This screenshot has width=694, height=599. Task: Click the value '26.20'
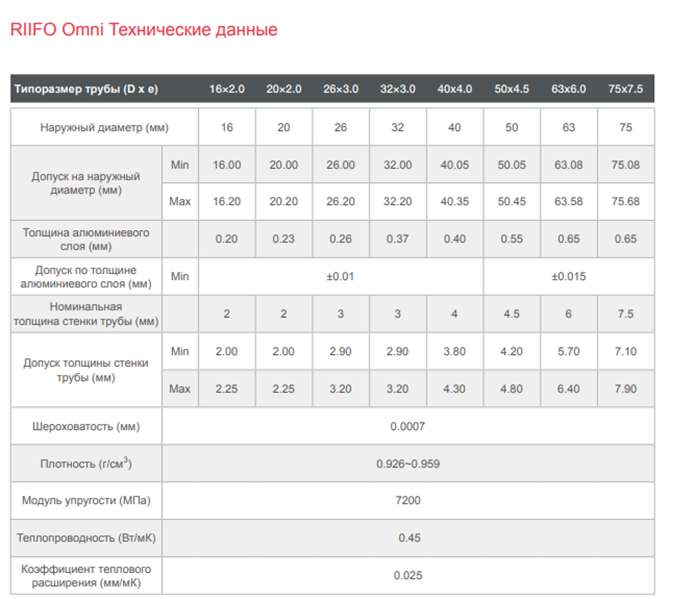coord(341,201)
